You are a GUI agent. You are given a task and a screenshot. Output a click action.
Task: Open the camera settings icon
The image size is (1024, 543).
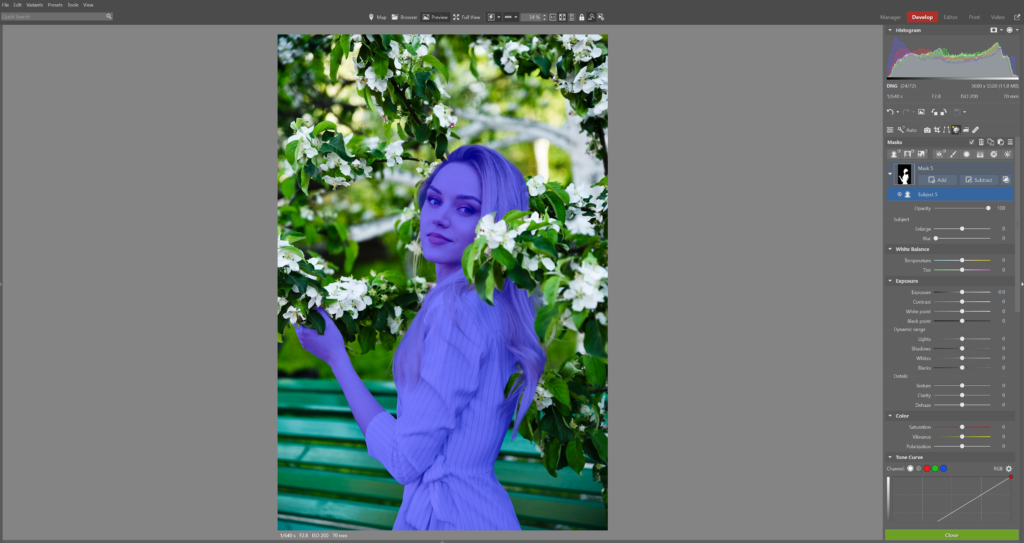[927, 130]
